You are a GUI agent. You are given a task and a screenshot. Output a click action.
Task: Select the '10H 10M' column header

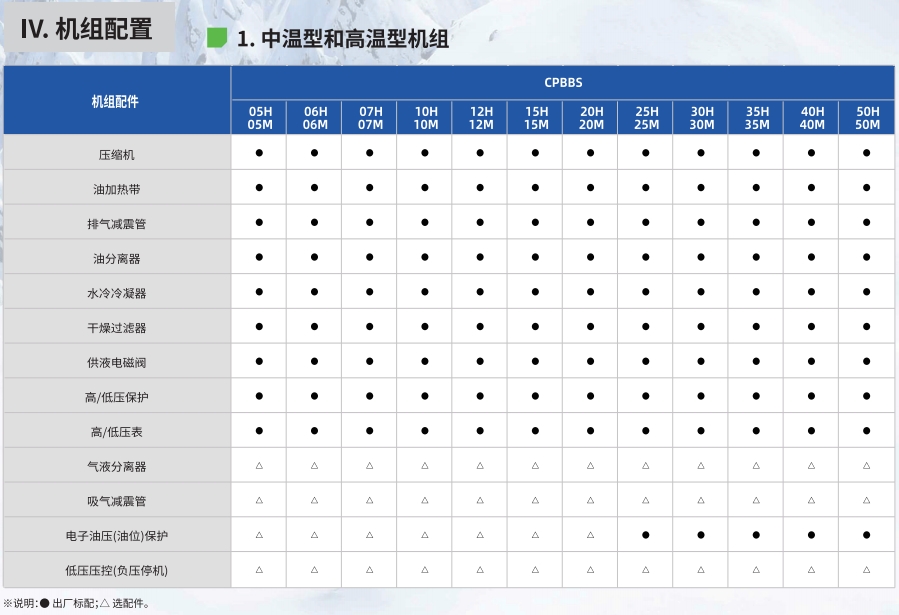coord(426,118)
